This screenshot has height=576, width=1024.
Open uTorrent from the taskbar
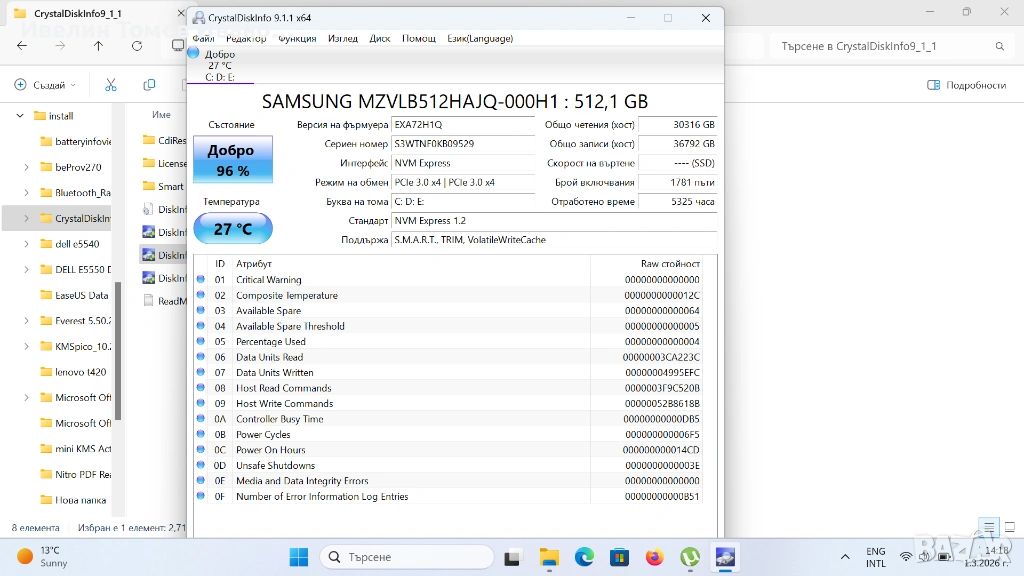coord(689,557)
